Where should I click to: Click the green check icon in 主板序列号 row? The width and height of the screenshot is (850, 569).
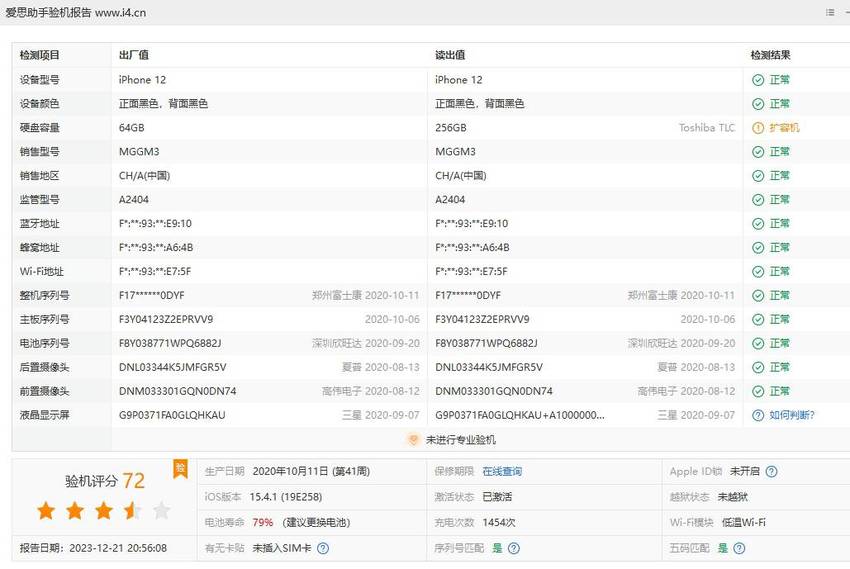coord(758,320)
